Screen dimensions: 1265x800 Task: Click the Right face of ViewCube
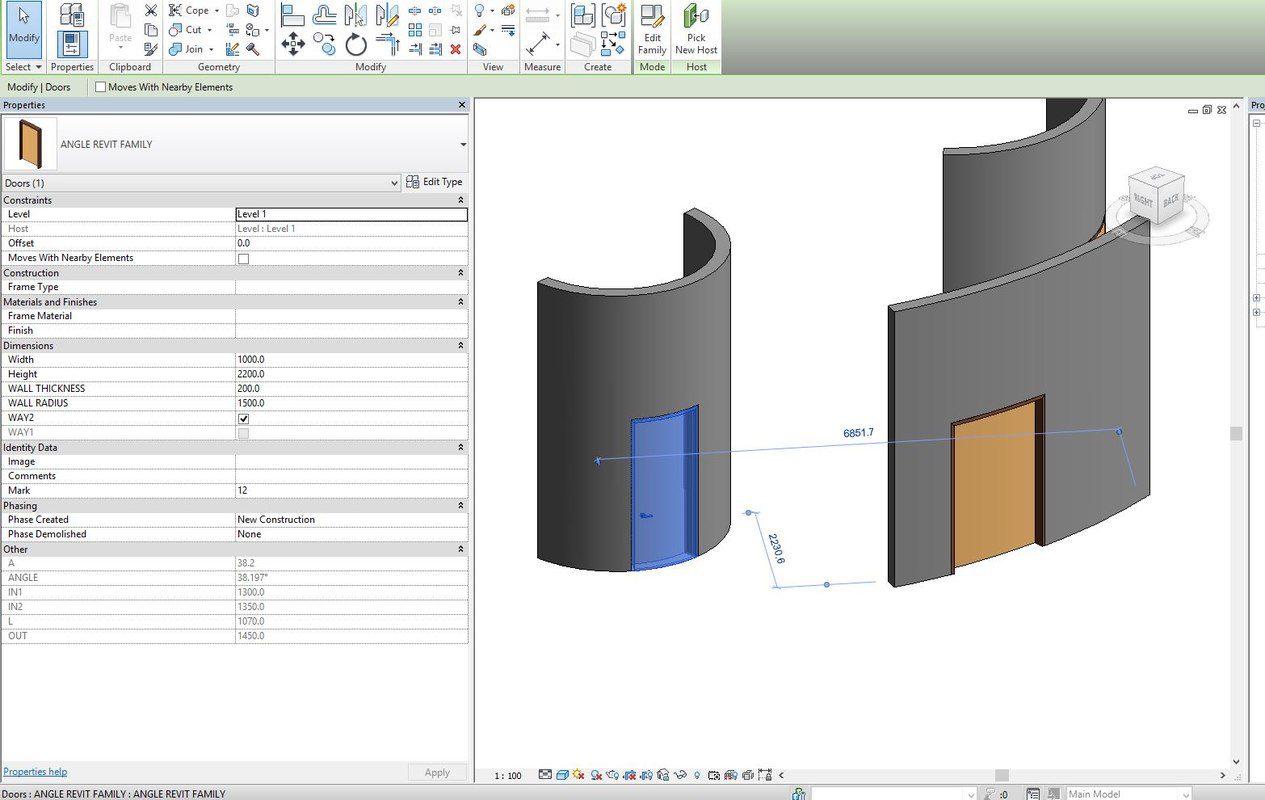coord(1144,201)
